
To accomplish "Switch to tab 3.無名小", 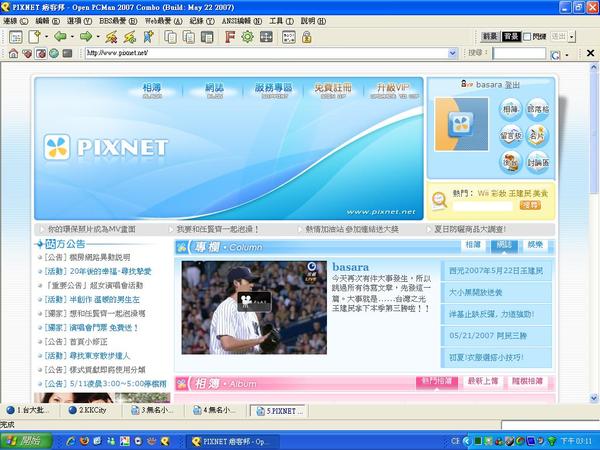I will pyautogui.click(x=152, y=410).
